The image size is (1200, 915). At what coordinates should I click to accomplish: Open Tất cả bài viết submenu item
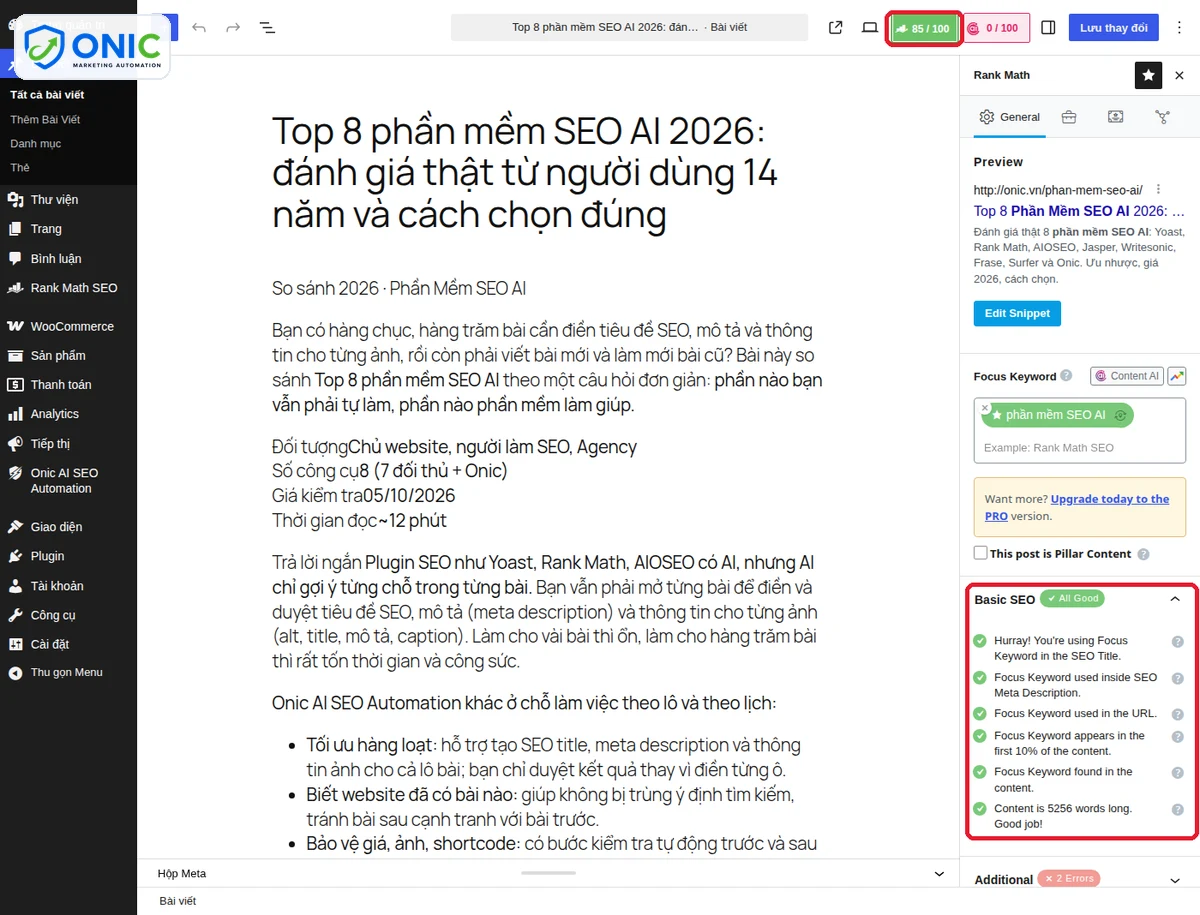point(47,95)
